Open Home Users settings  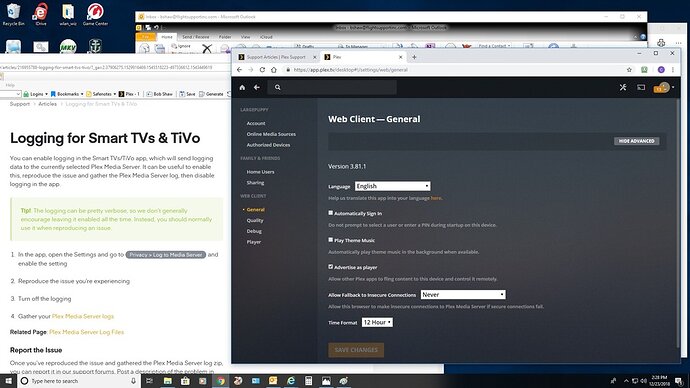tap(260, 172)
